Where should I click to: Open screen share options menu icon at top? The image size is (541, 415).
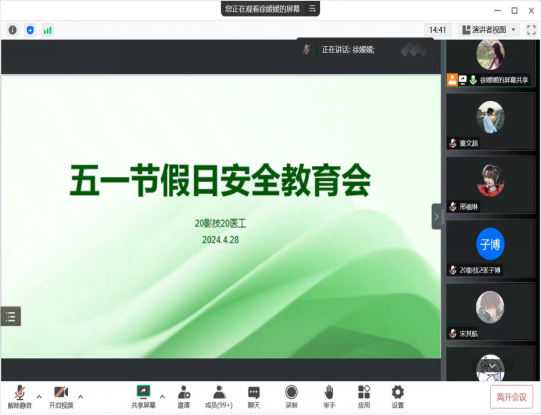(312, 8)
